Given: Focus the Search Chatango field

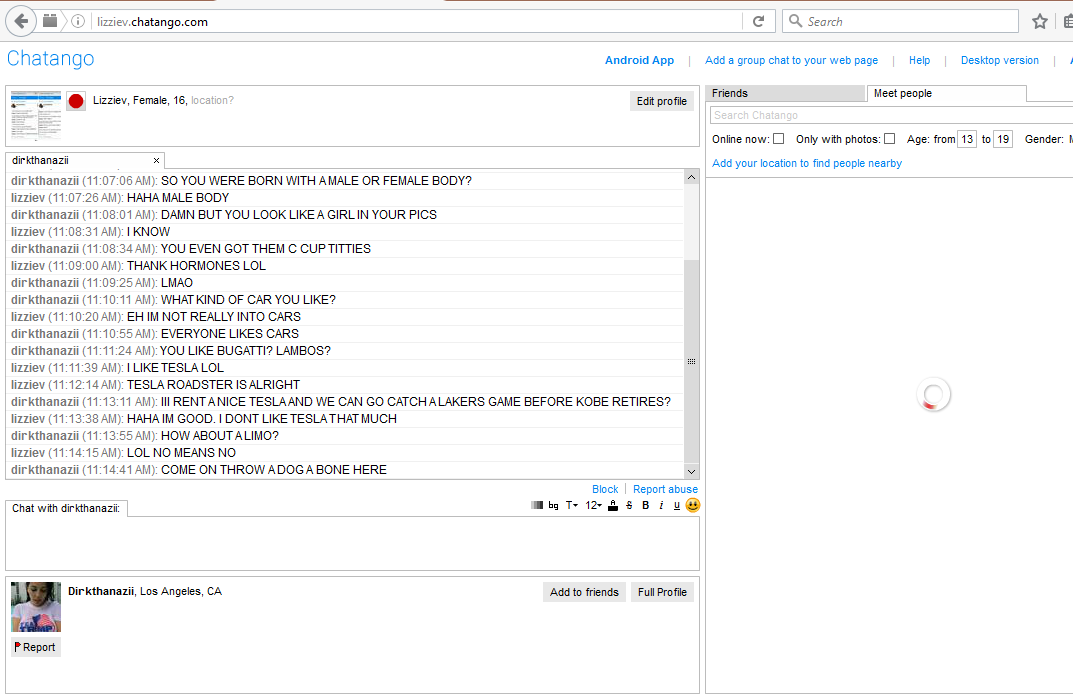Looking at the screenshot, I should coord(891,115).
